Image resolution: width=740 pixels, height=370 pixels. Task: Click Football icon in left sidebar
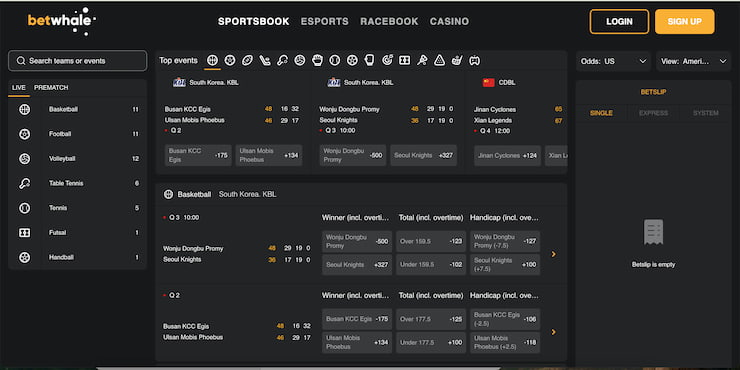tap(25, 134)
